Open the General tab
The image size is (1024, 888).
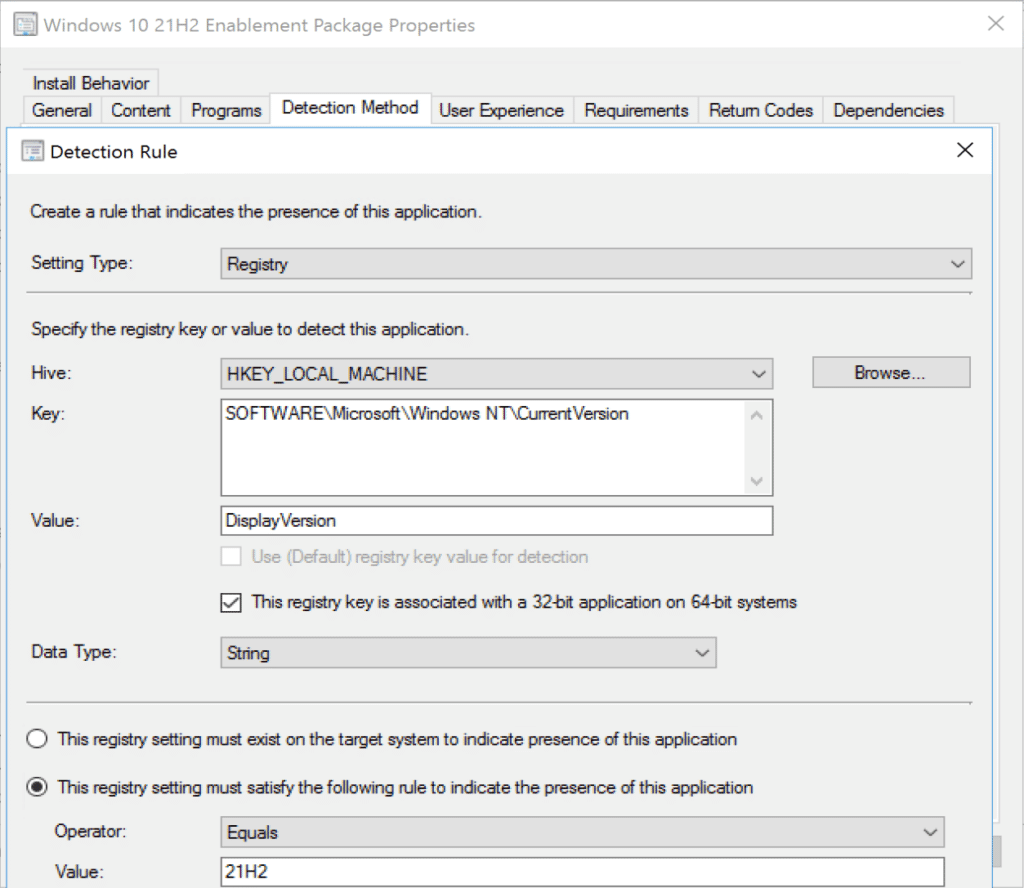(62, 110)
